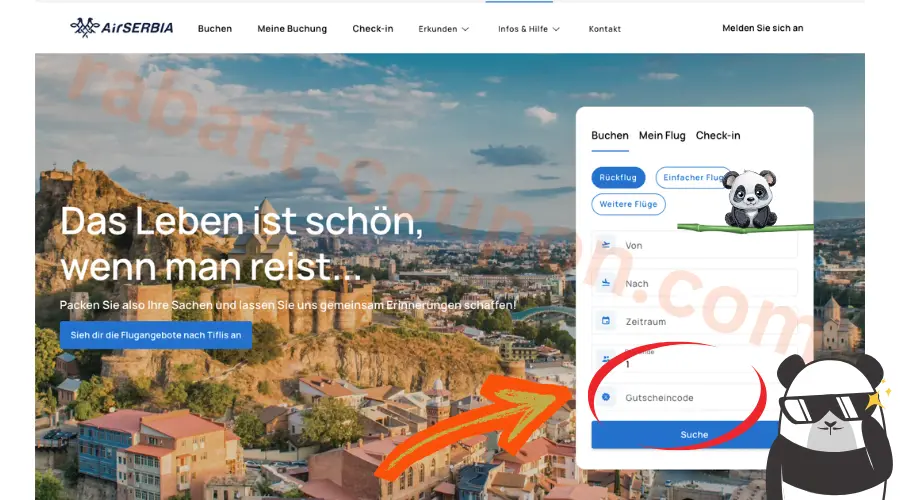Screen dimensions: 900x500
Task: Click the Nach destination field
Action: 695,283
